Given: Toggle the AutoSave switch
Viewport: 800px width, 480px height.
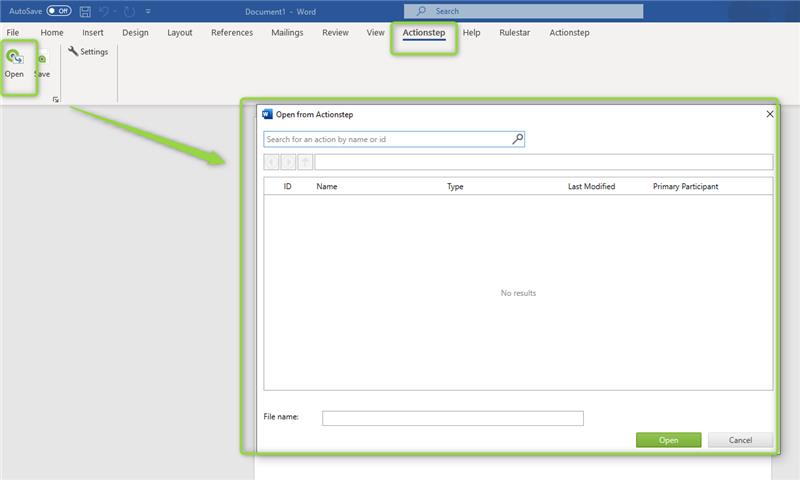Looking at the screenshot, I should click(59, 11).
